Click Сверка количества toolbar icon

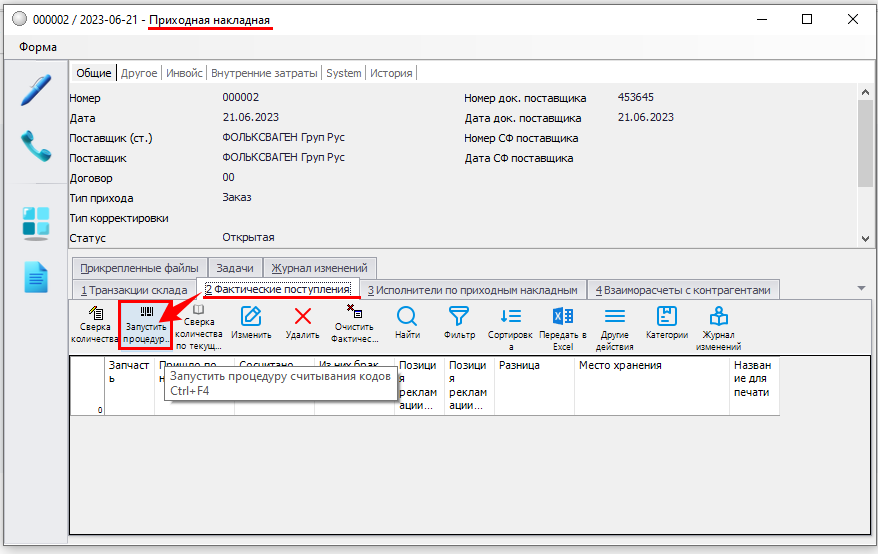(95, 326)
